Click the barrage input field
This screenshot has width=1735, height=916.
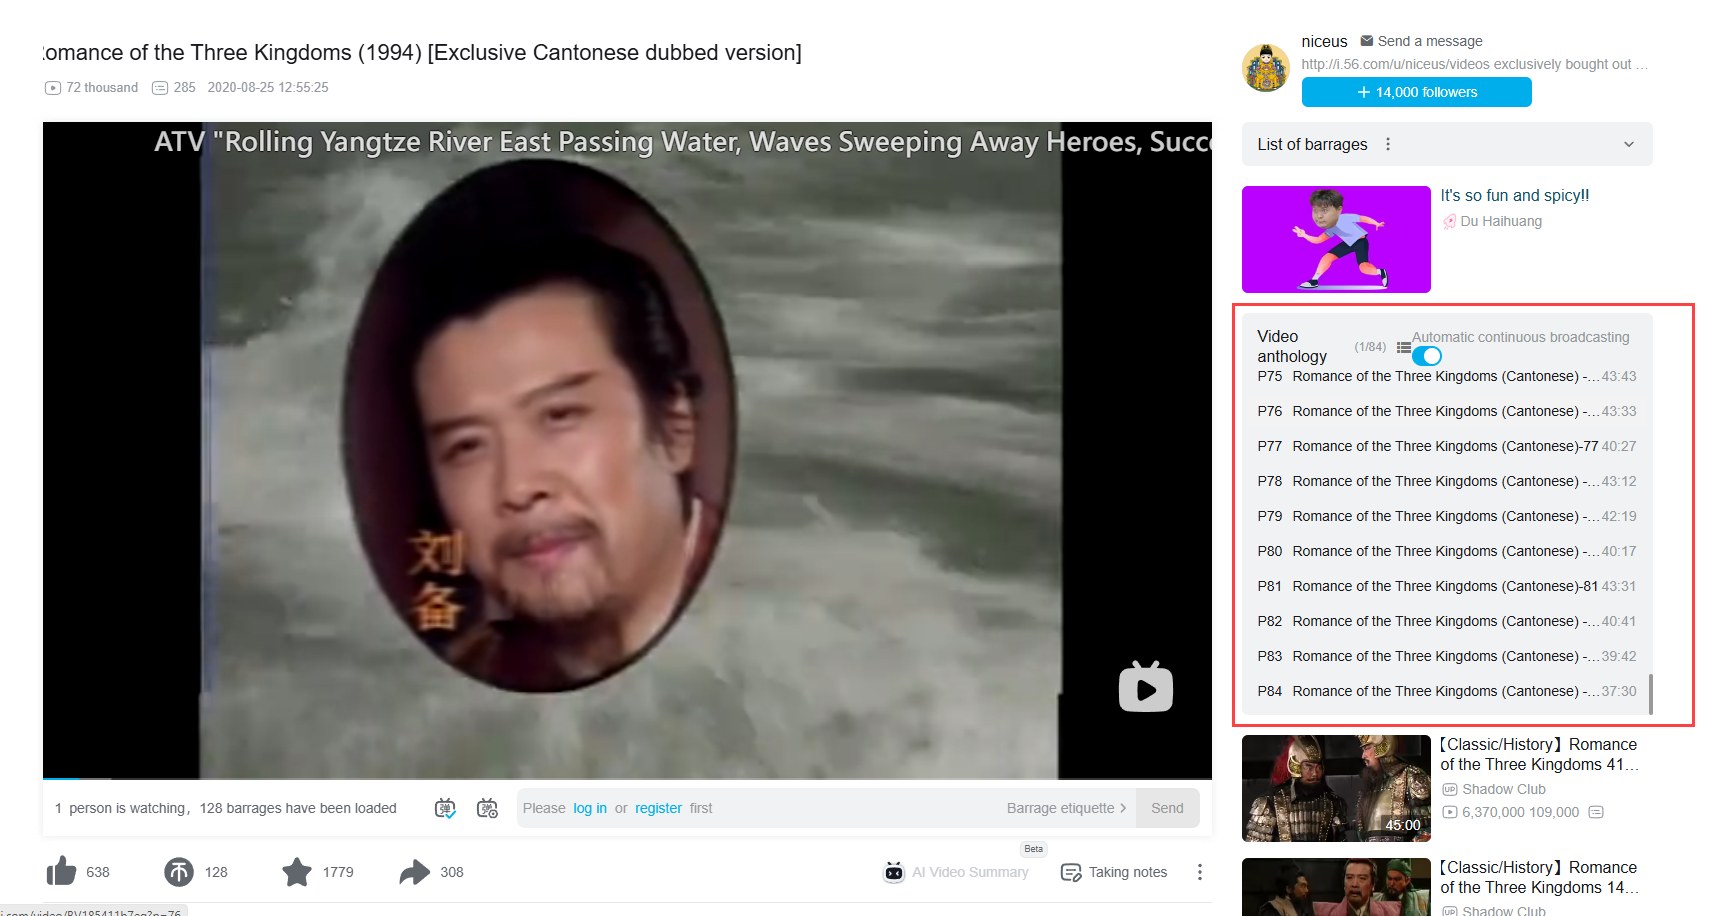tap(826, 808)
